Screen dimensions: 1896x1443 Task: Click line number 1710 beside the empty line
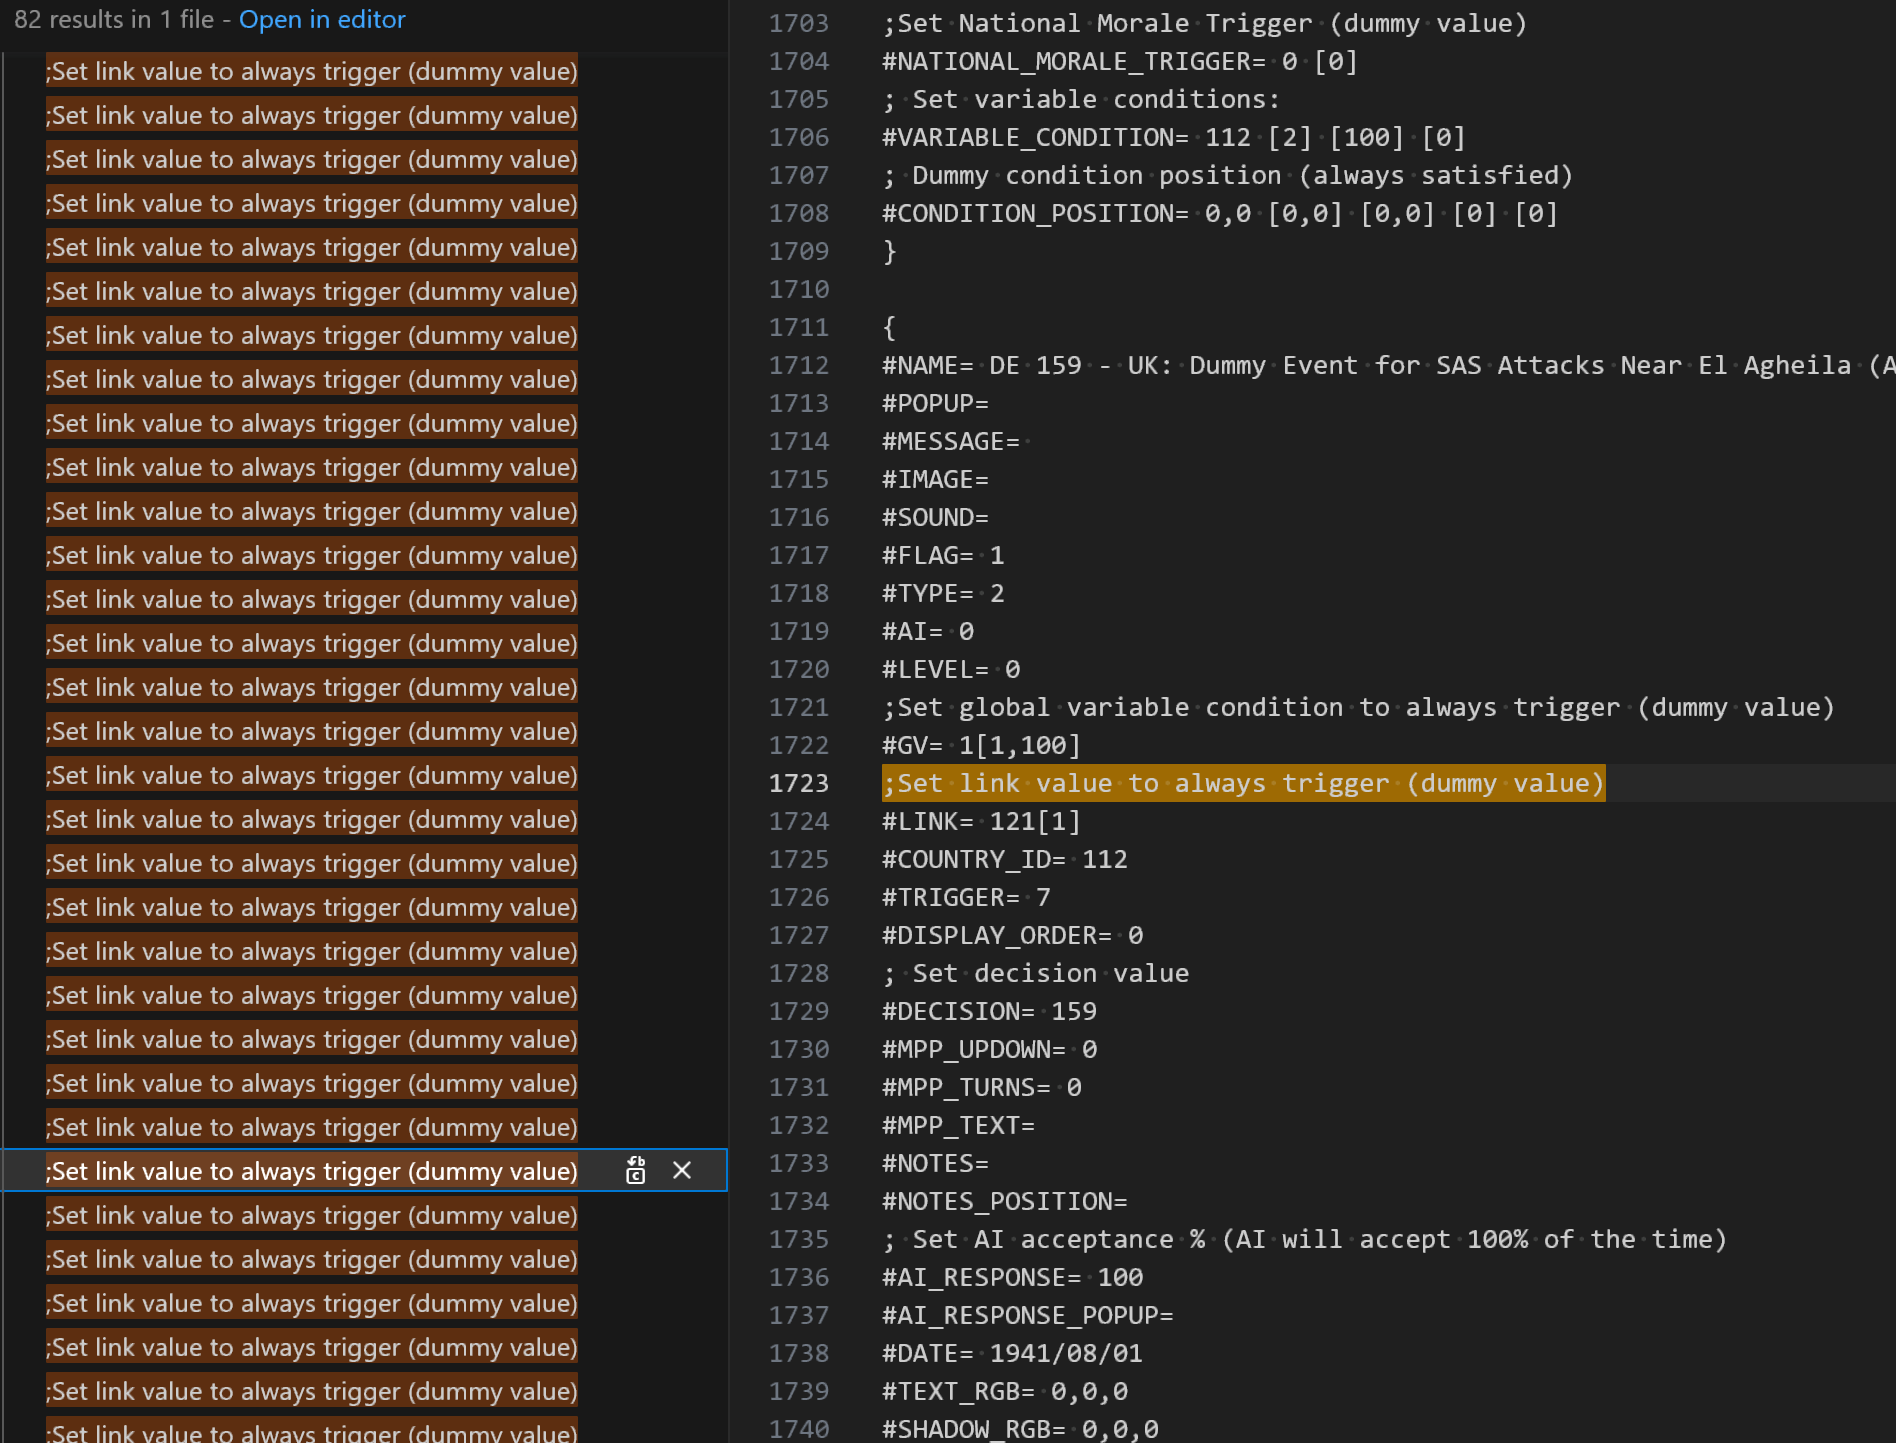point(798,289)
